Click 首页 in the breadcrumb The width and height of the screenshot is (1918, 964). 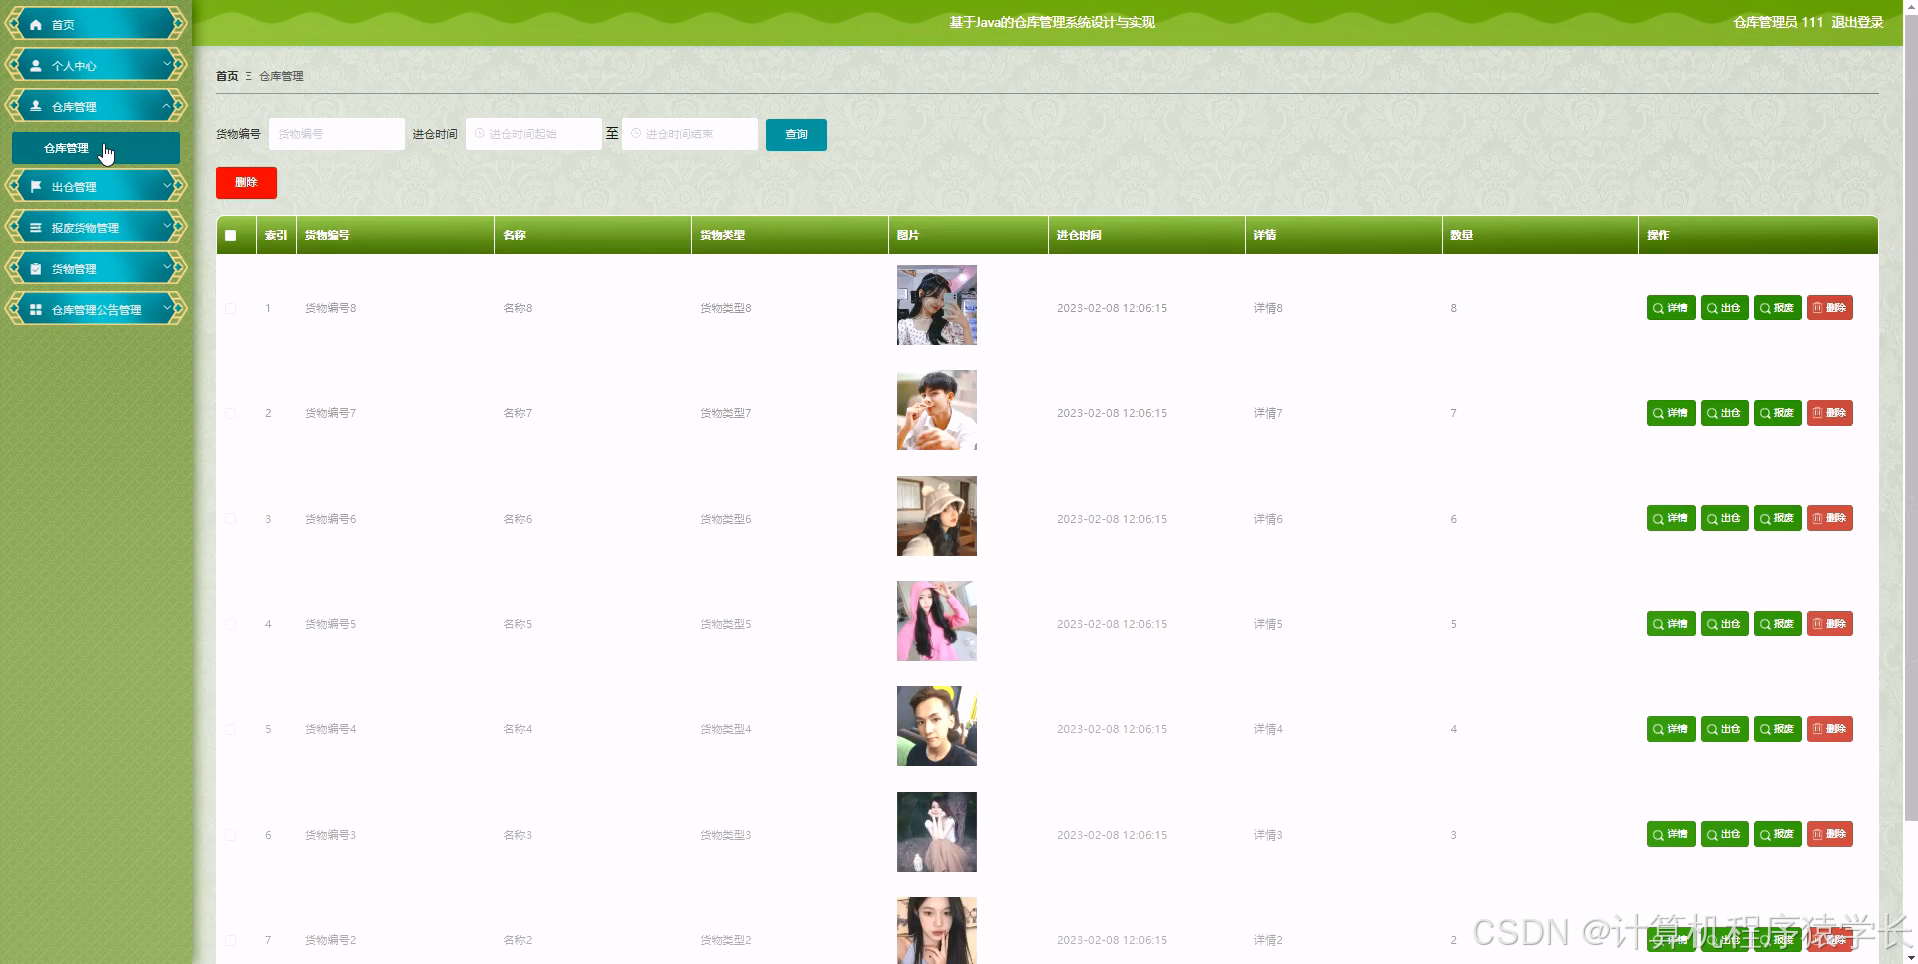pos(227,76)
